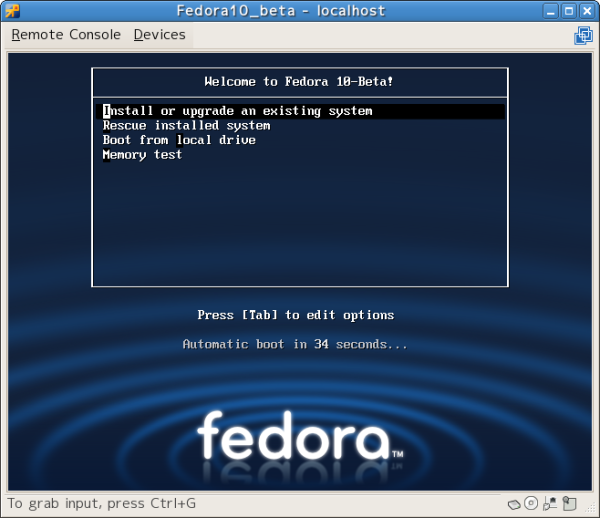Open the Devices menu

pos(160,35)
